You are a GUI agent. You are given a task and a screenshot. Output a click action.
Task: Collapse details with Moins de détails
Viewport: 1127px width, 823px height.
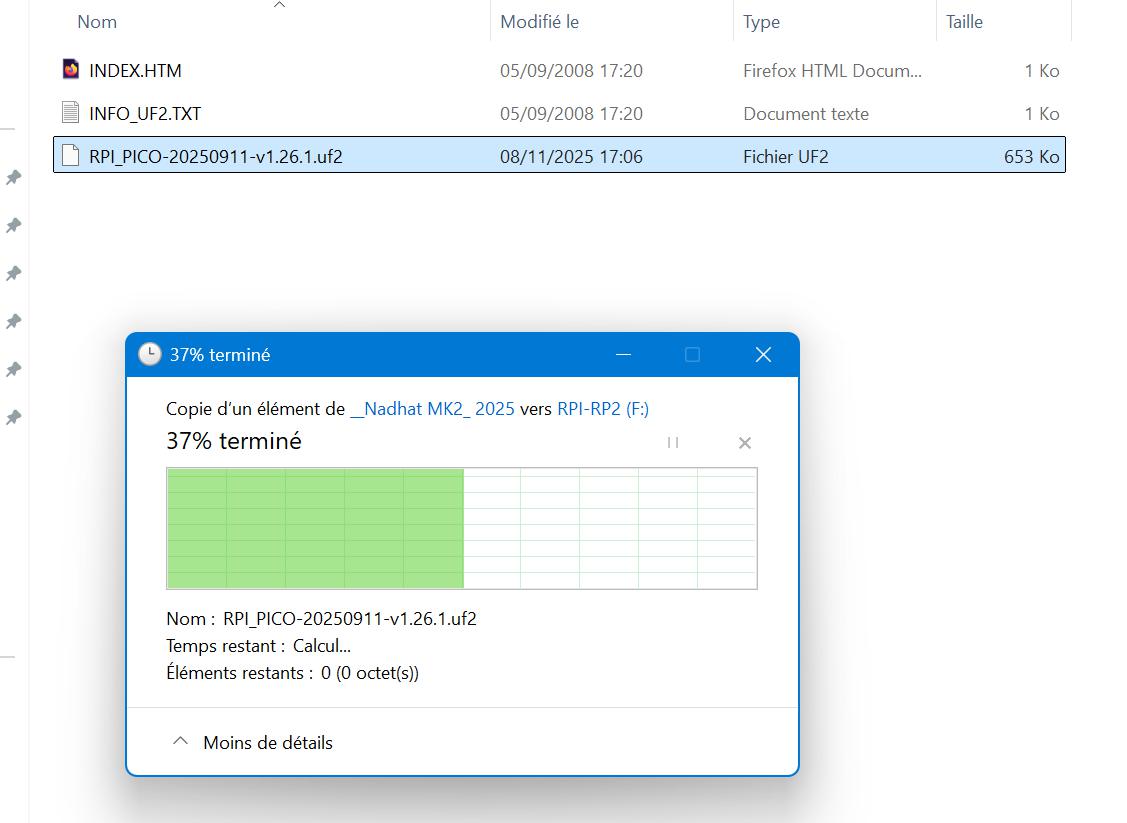[x=267, y=742]
